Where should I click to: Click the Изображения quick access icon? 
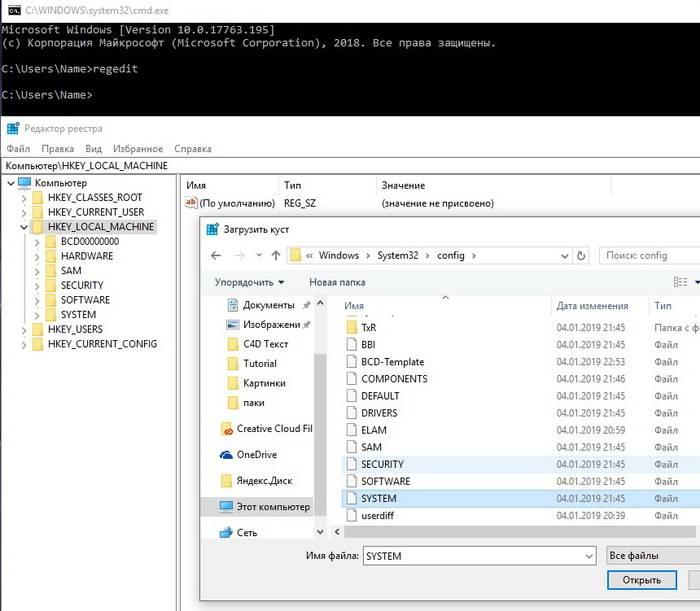point(233,325)
